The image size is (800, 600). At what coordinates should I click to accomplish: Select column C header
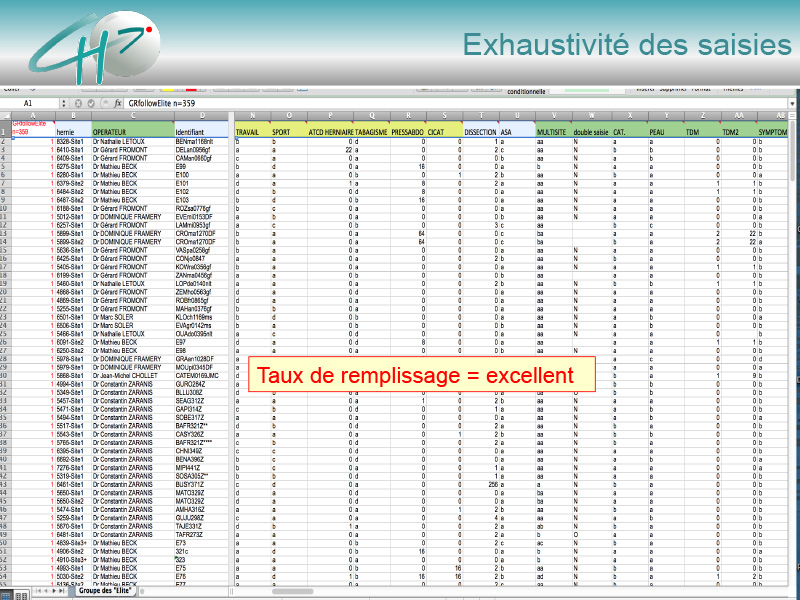[133, 116]
